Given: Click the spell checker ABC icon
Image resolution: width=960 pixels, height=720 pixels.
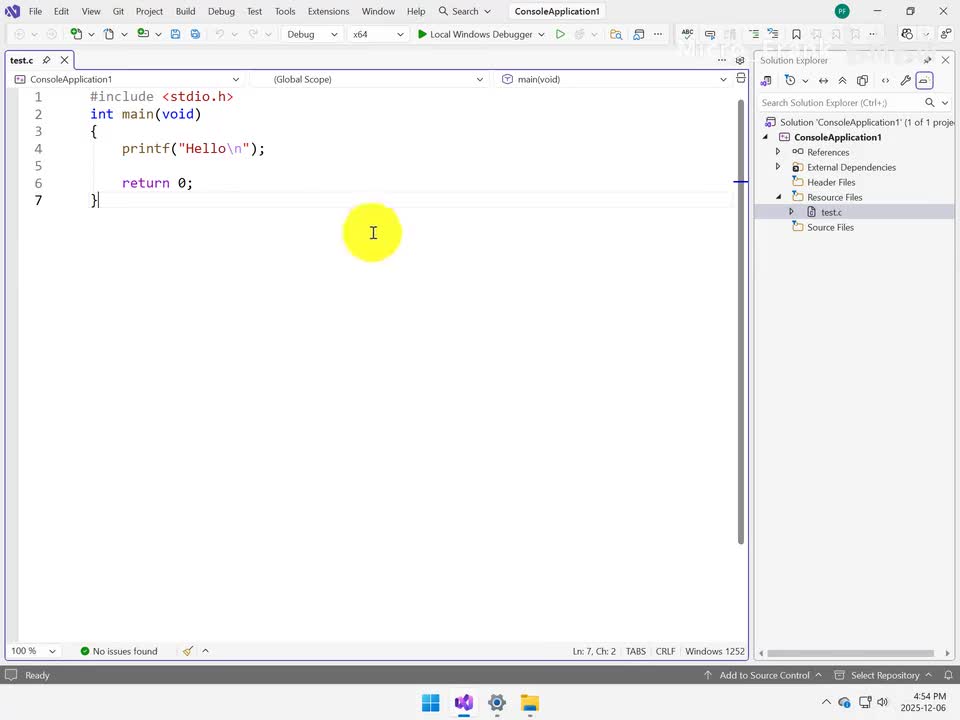Looking at the screenshot, I should [688, 34].
